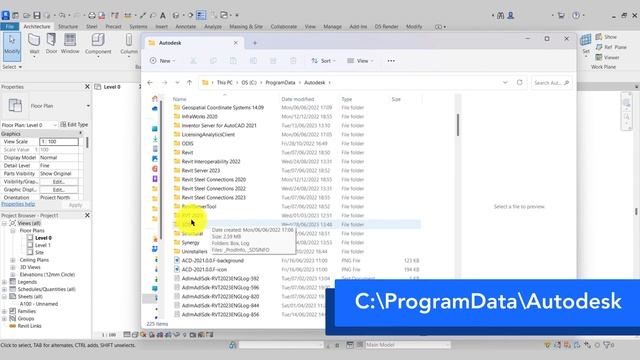Click the Print icon in the quick access toolbar
This screenshot has width=640, height=360.
click(91, 16)
